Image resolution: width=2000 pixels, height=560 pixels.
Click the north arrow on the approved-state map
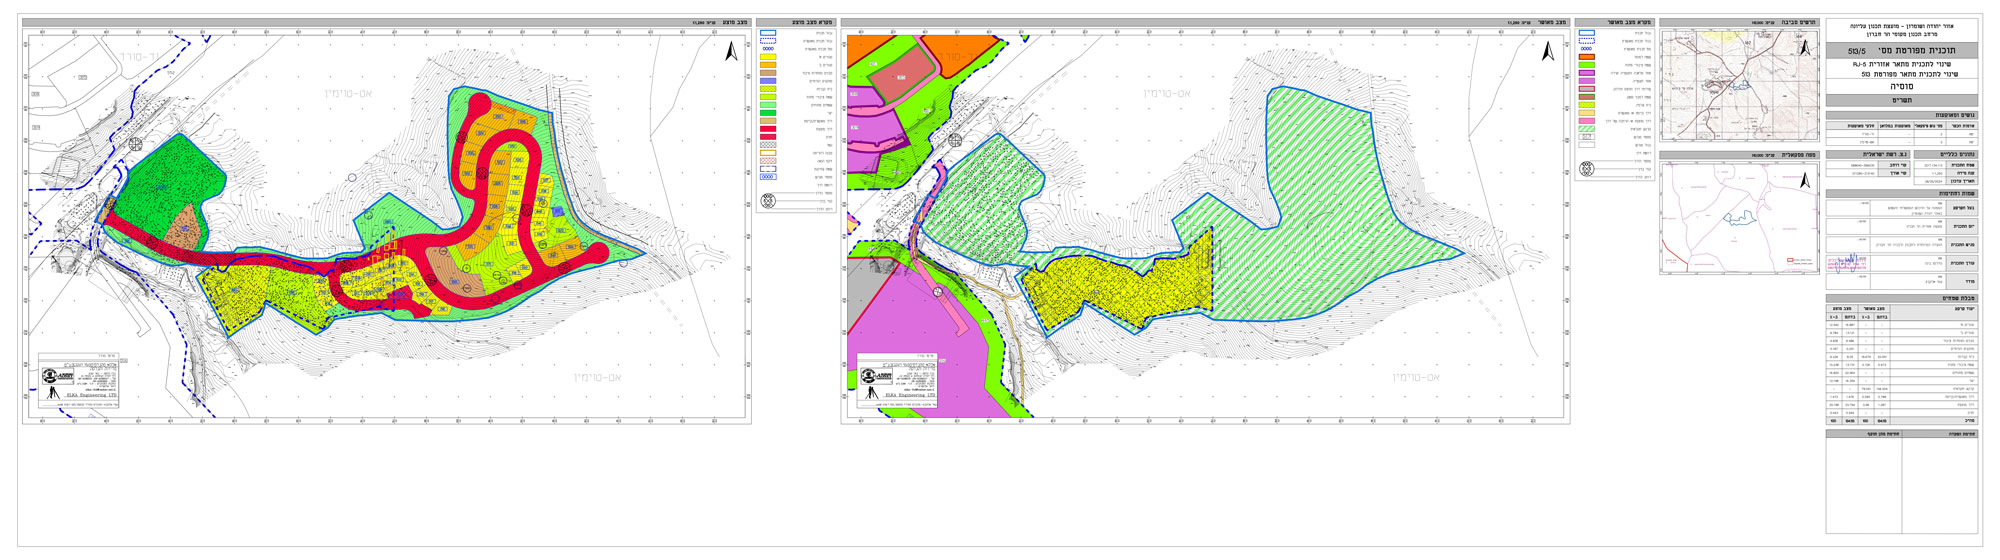(x=1548, y=52)
